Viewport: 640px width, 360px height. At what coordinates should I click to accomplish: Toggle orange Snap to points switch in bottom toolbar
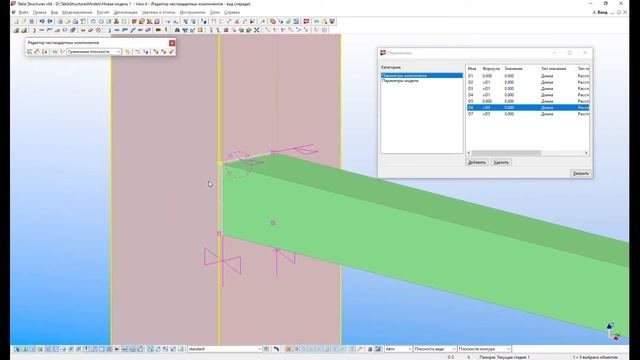[x=288, y=349]
